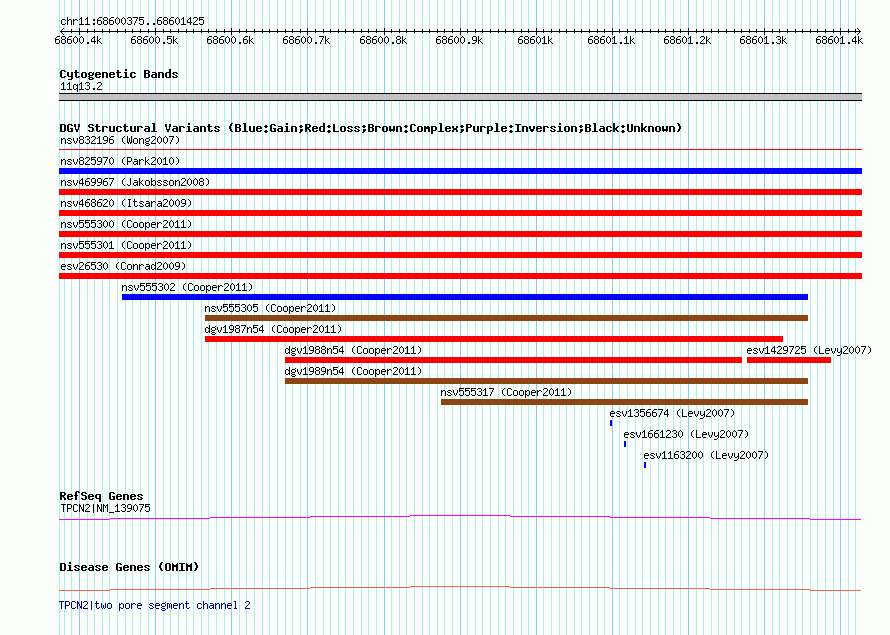Image resolution: width=890 pixels, height=635 pixels.
Task: Click the DGV Structural Variants track heading
Action: (371, 128)
